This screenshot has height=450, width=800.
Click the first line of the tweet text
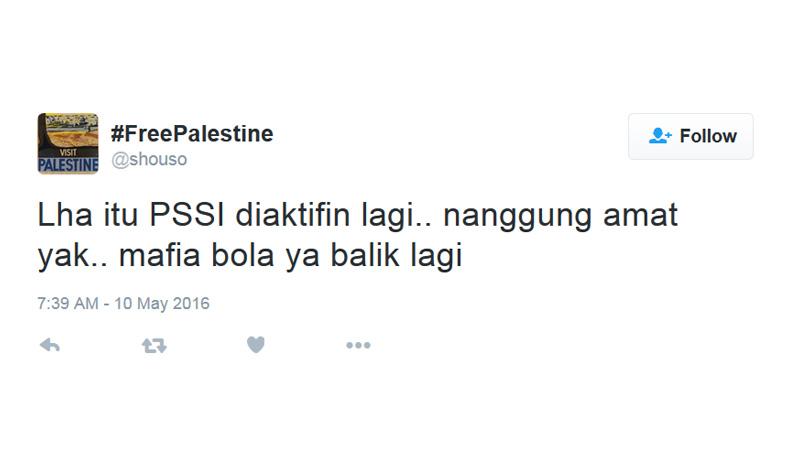point(358,216)
